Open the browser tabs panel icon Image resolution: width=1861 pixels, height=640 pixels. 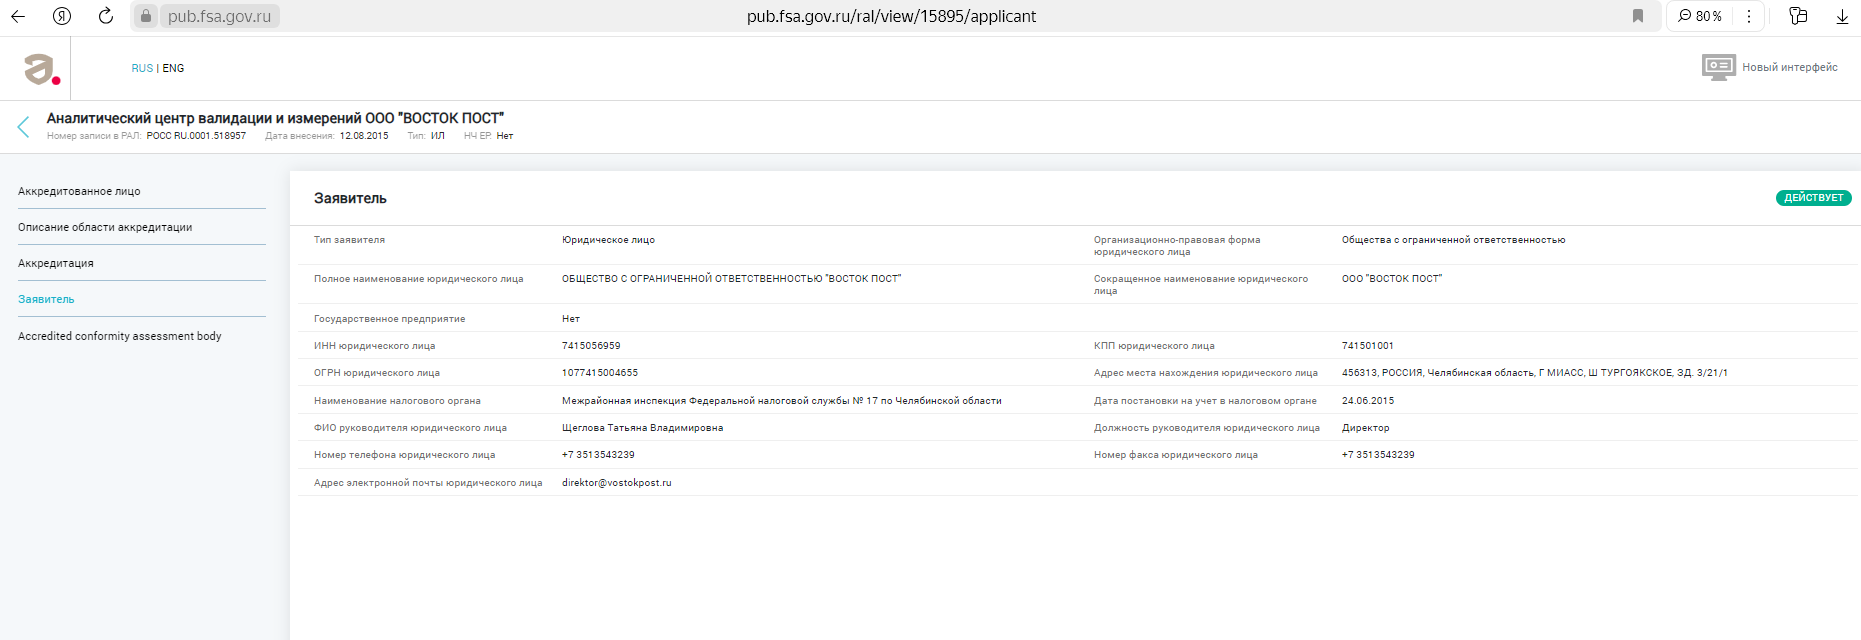click(x=1798, y=16)
